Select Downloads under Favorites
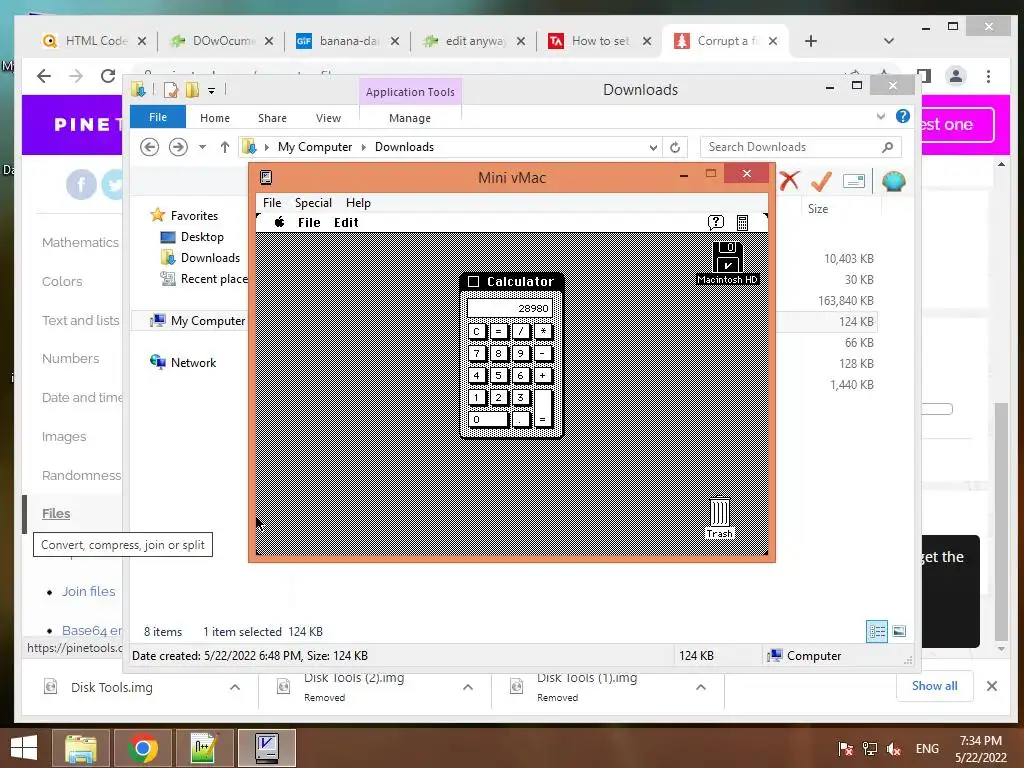The height and width of the screenshot is (768, 1024). tap(210, 257)
